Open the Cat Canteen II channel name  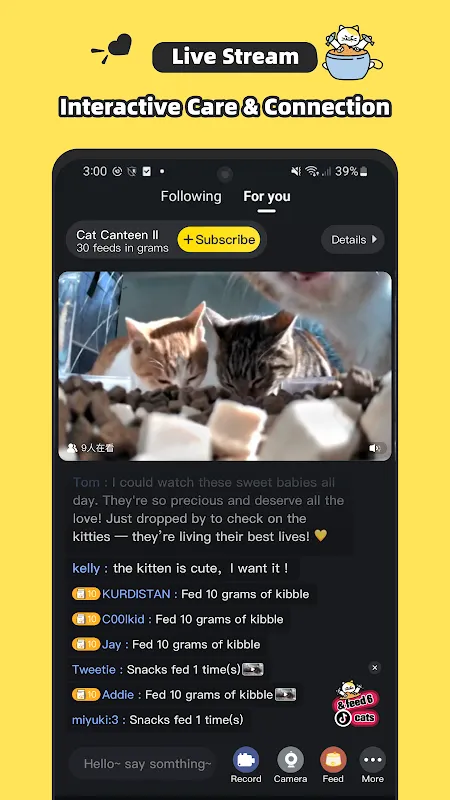click(x=117, y=235)
